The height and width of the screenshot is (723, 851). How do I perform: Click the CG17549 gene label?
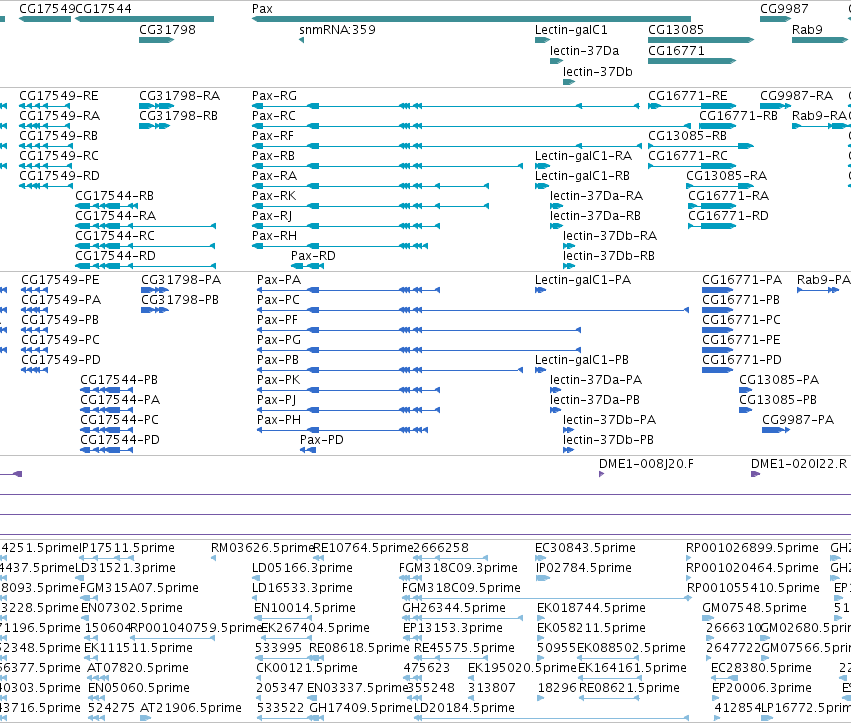click(x=47, y=9)
